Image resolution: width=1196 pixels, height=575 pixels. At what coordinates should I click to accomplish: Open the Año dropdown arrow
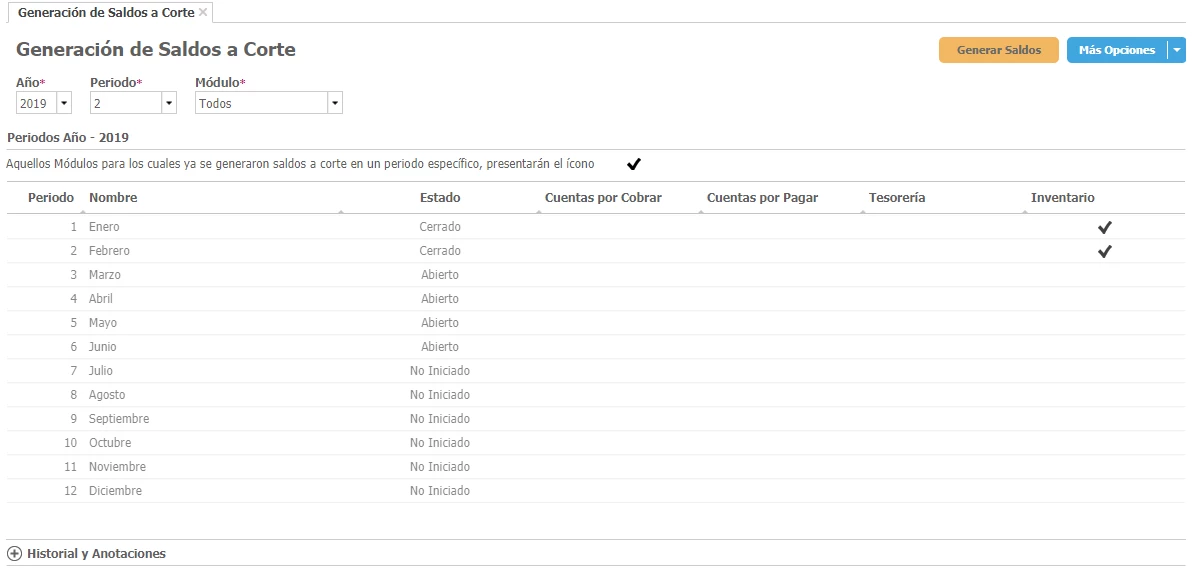pyautogui.click(x=64, y=103)
